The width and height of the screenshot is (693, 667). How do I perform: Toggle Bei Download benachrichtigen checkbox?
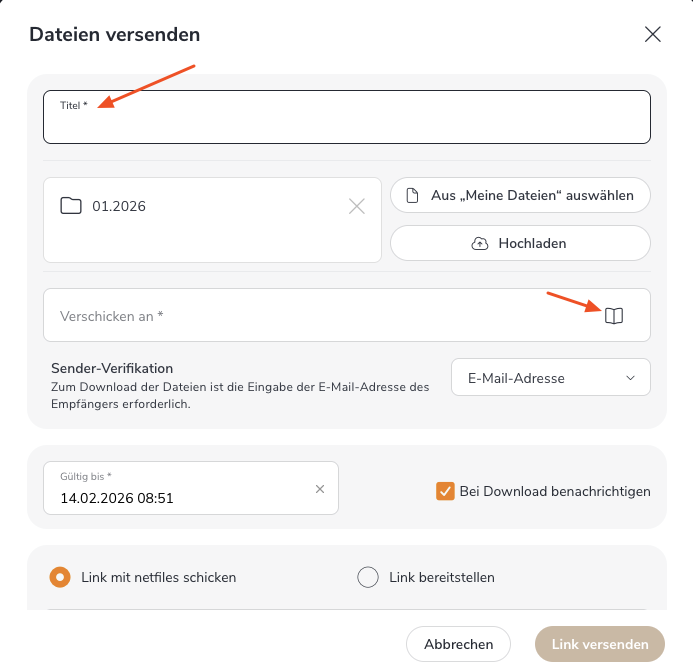tap(445, 491)
